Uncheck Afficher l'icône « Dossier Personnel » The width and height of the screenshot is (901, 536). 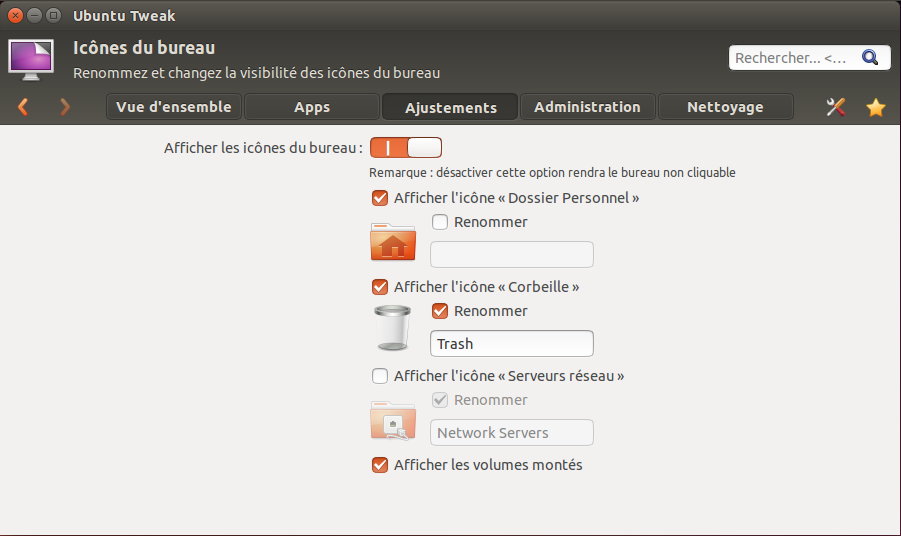pos(380,198)
